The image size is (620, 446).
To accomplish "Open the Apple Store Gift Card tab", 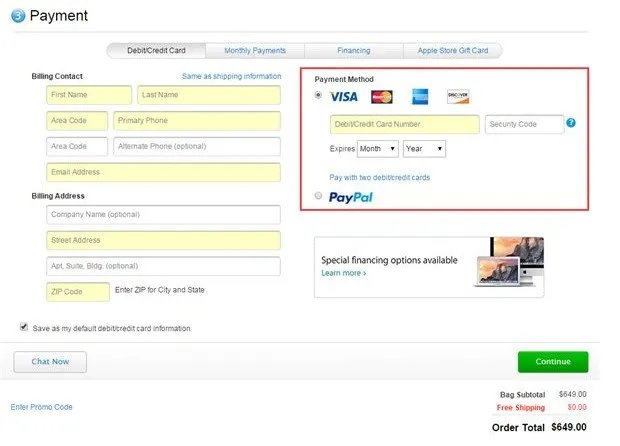I will pos(453,51).
